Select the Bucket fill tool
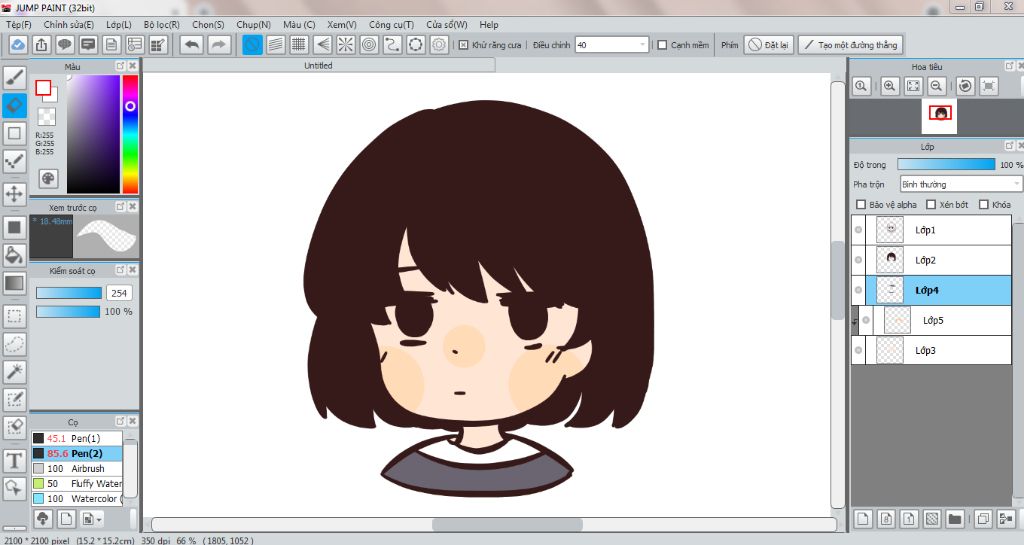 pyautogui.click(x=14, y=255)
